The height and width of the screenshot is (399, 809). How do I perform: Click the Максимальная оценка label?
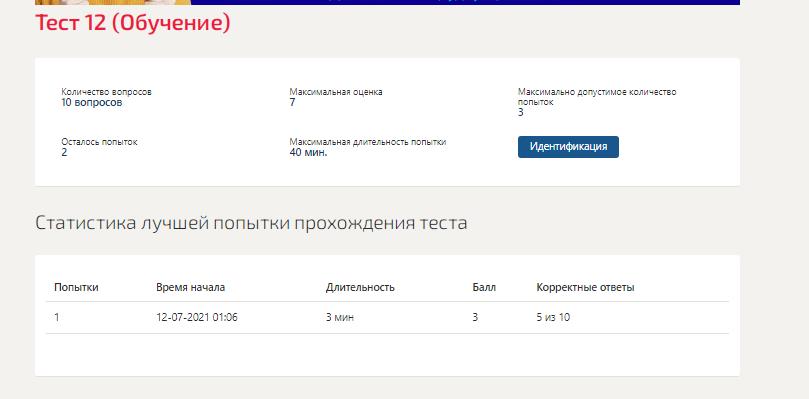336,92
